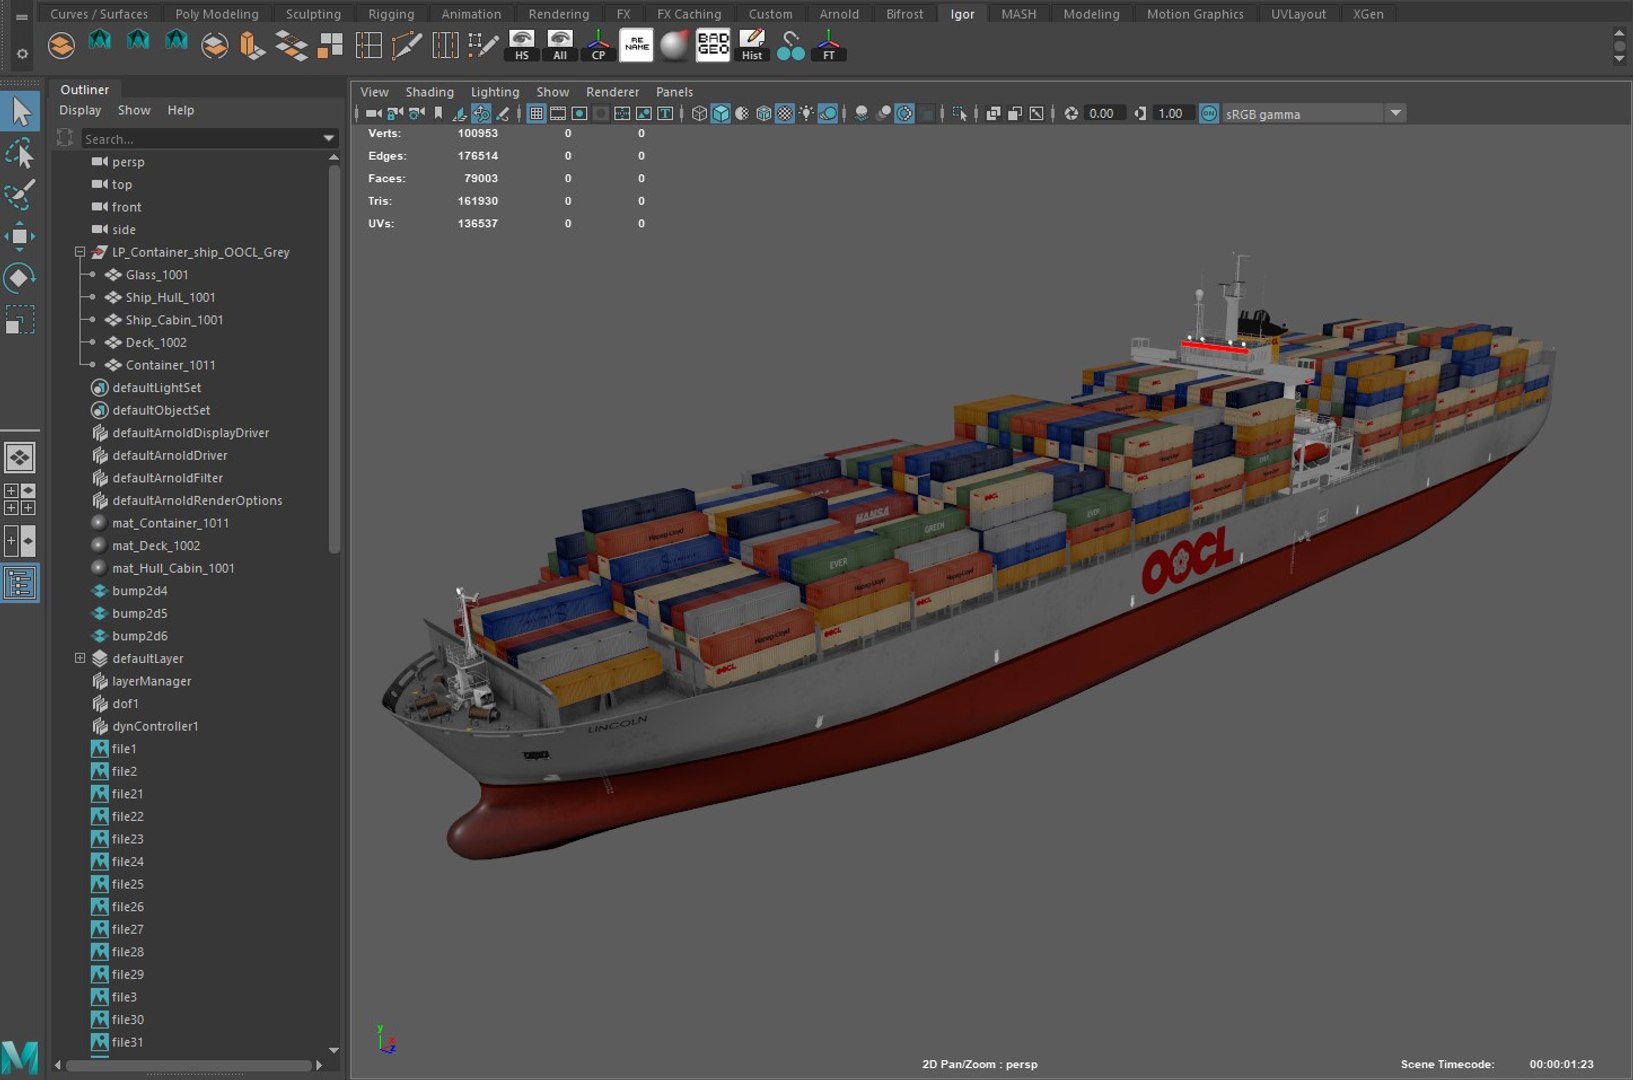
Task: Select Ship_Hull_1001 in the Outliner
Action: [x=170, y=297]
